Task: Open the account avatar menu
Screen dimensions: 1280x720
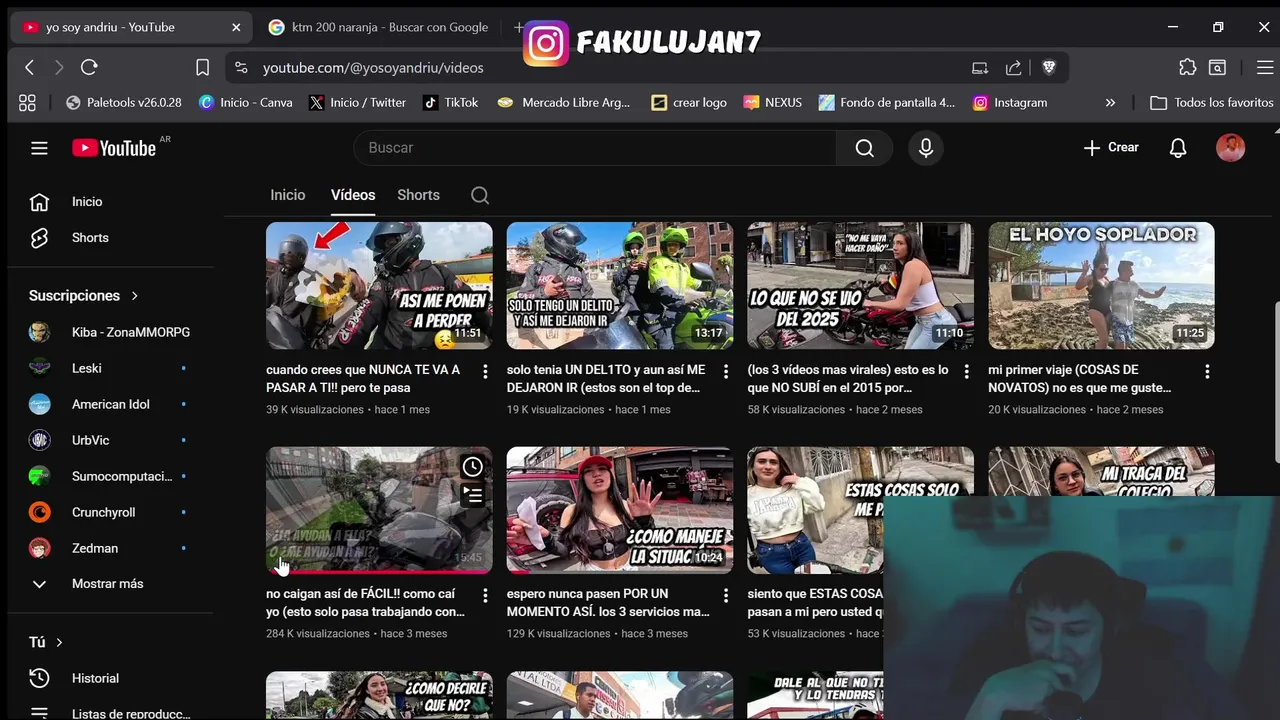Action: [x=1230, y=148]
